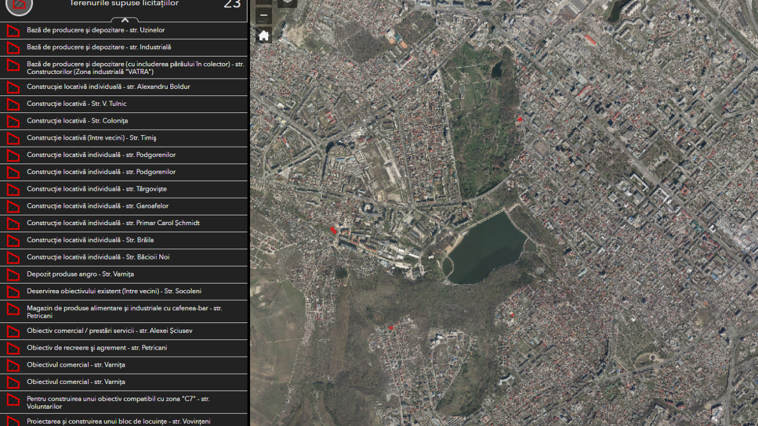This screenshot has width=758, height=426.
Task: Click the red parcel logo in the header
Action: tap(18, 6)
